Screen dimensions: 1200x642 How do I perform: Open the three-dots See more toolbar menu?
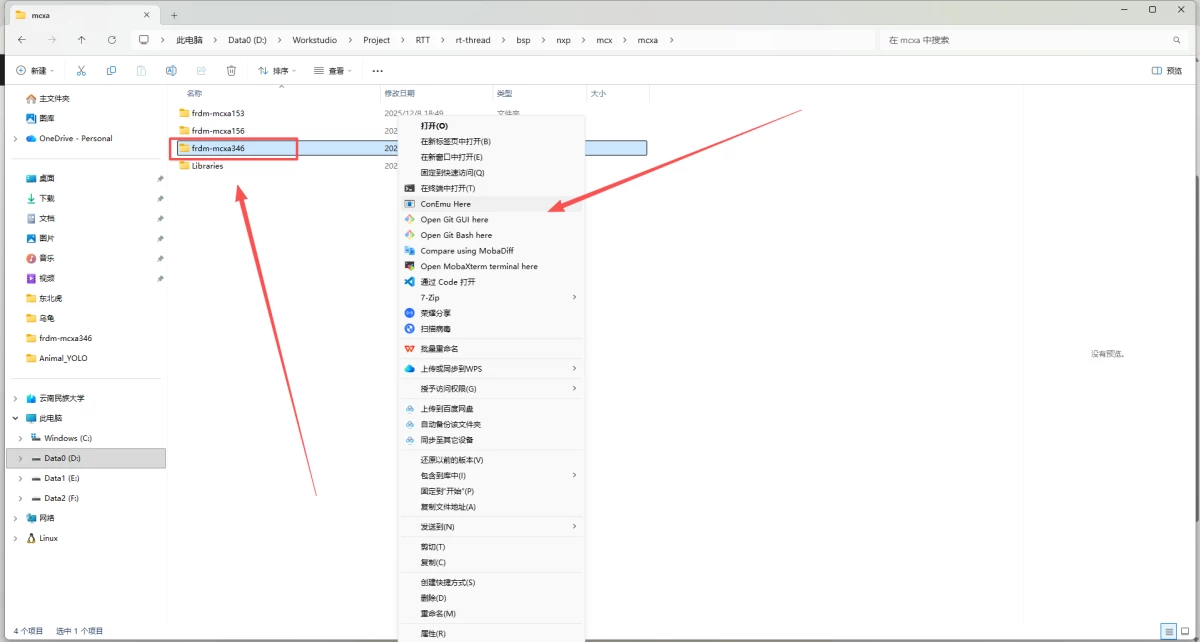click(377, 71)
